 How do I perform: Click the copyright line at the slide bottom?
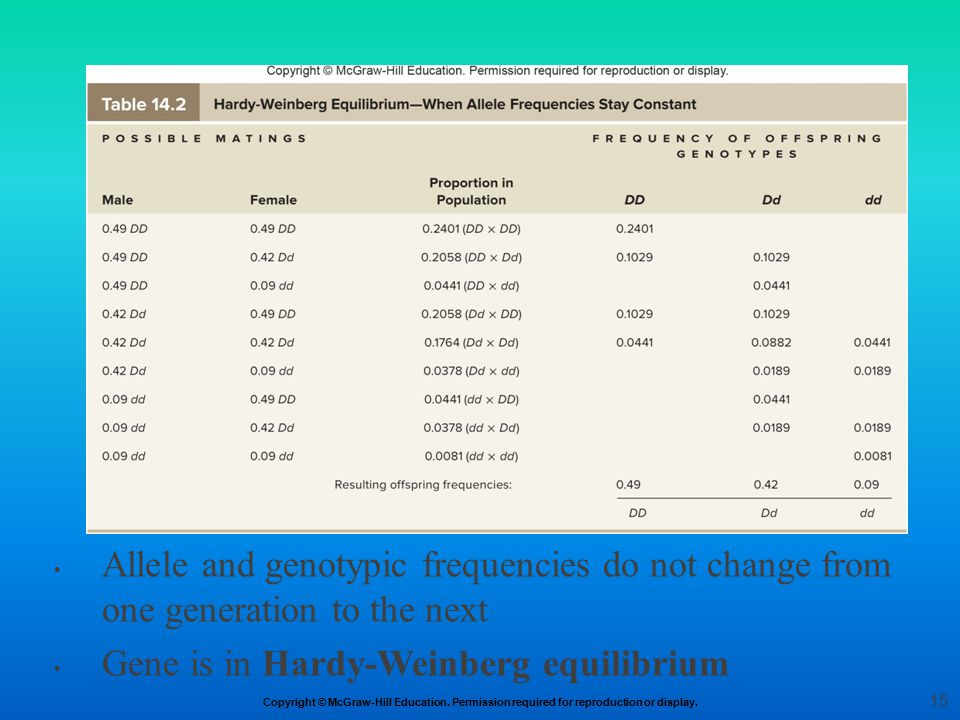pos(480,702)
